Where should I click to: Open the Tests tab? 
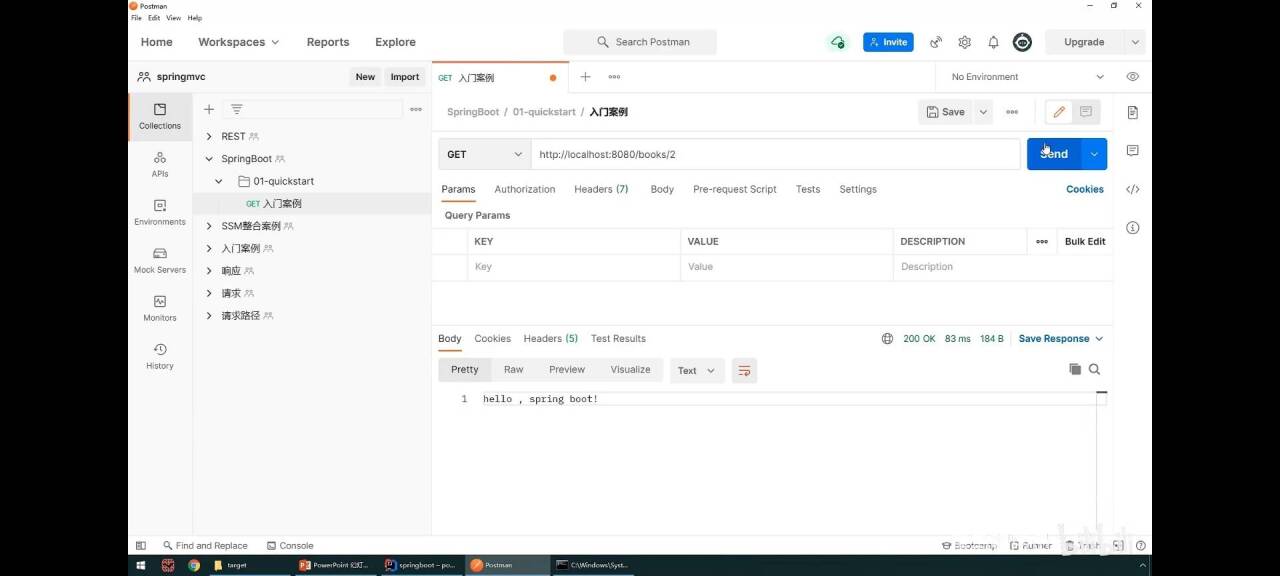808,189
